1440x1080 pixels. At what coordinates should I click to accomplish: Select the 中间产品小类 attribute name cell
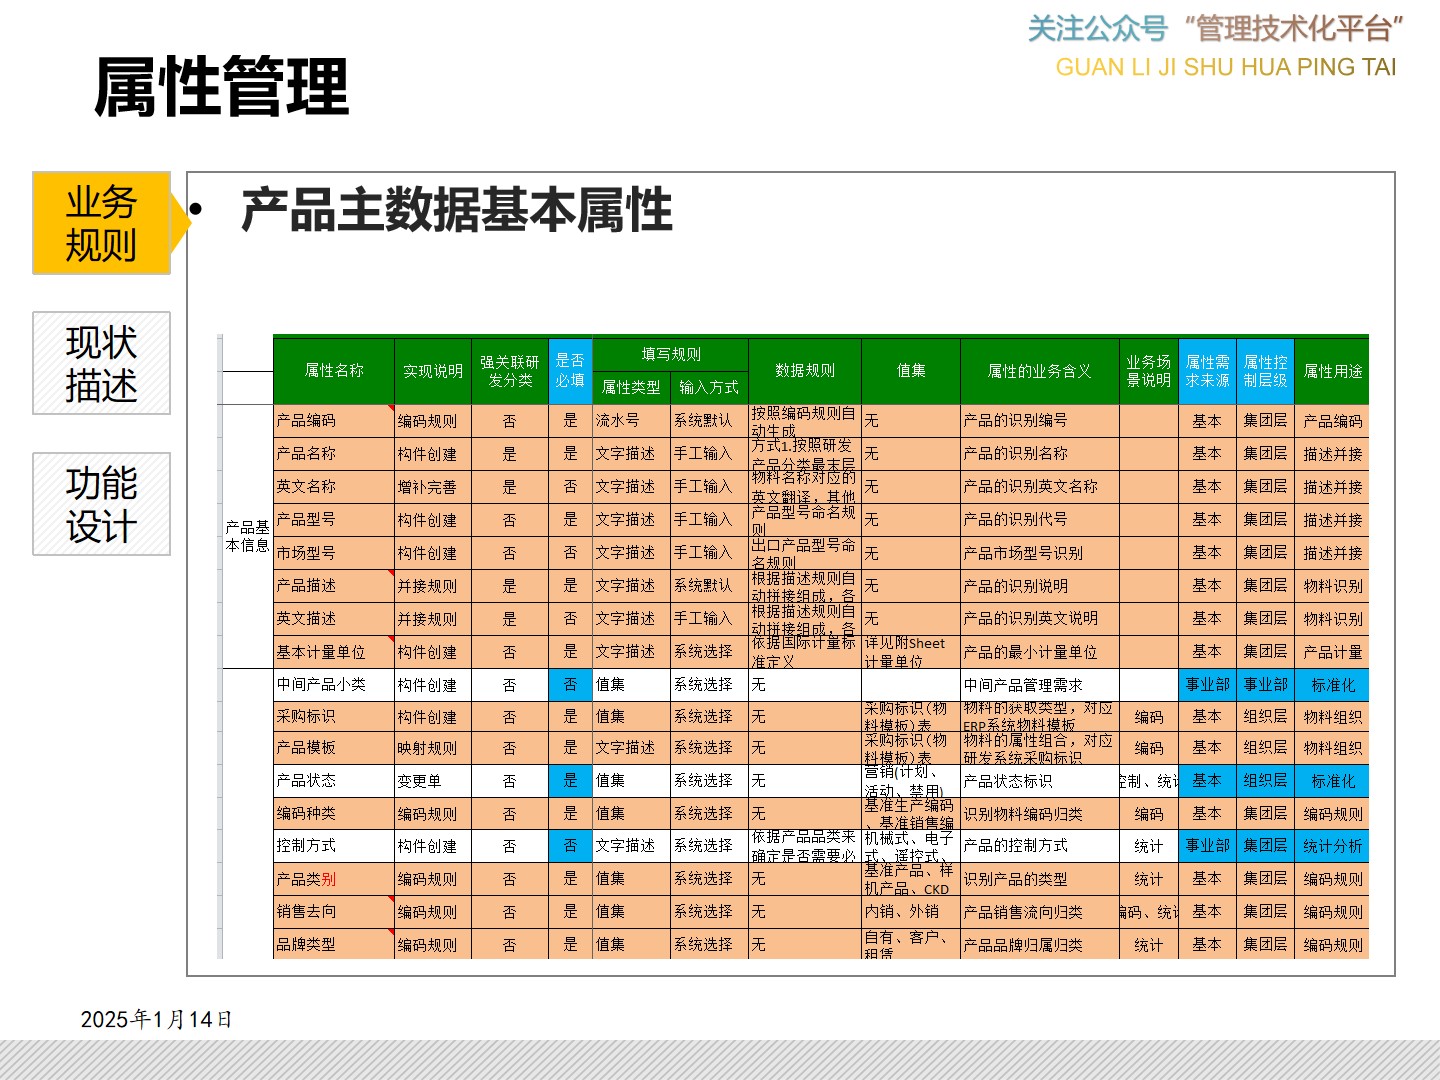[334, 685]
